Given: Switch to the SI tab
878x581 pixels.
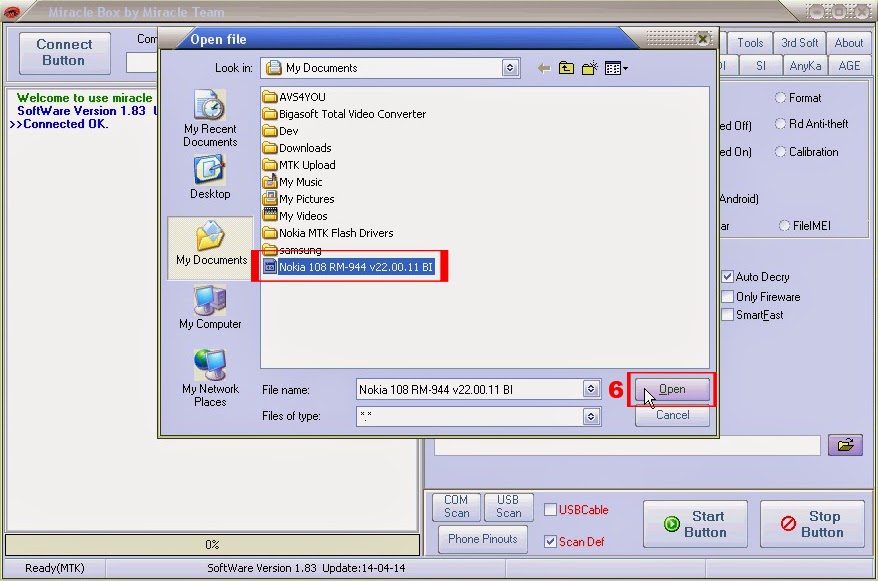Looking at the screenshot, I should (x=760, y=65).
